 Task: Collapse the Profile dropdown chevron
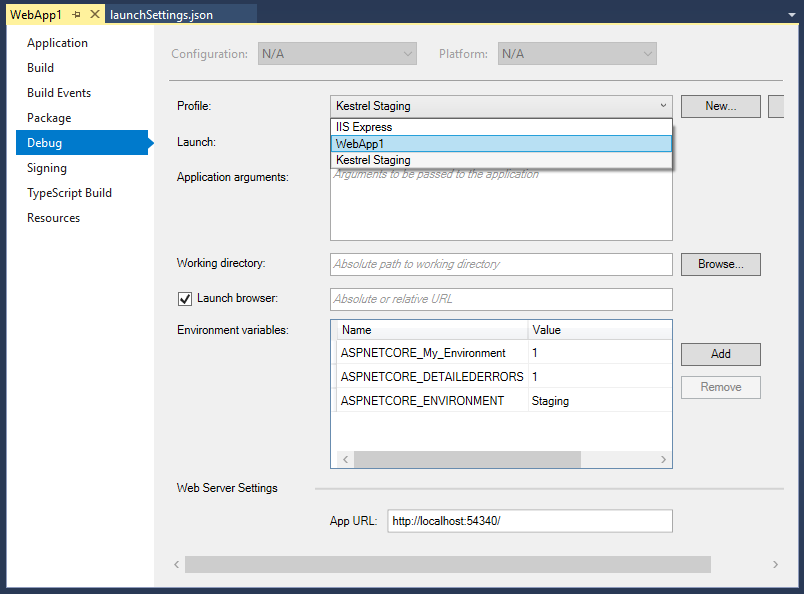pos(663,105)
